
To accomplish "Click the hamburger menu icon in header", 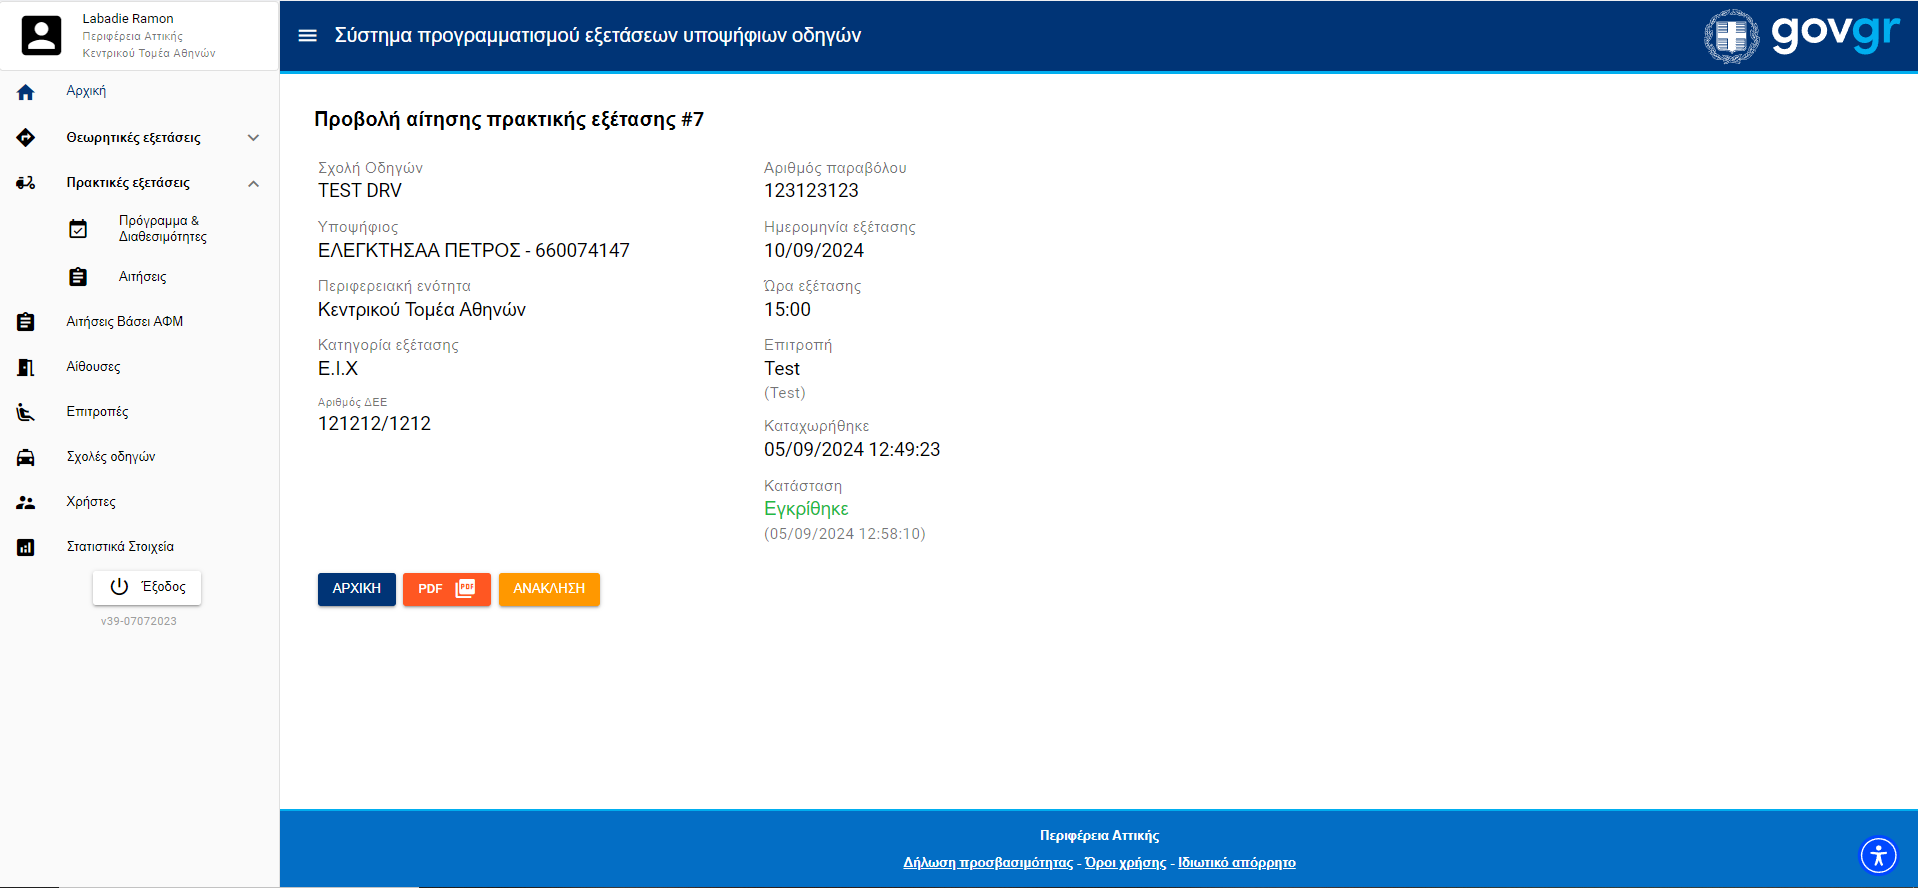I will [x=307, y=36].
